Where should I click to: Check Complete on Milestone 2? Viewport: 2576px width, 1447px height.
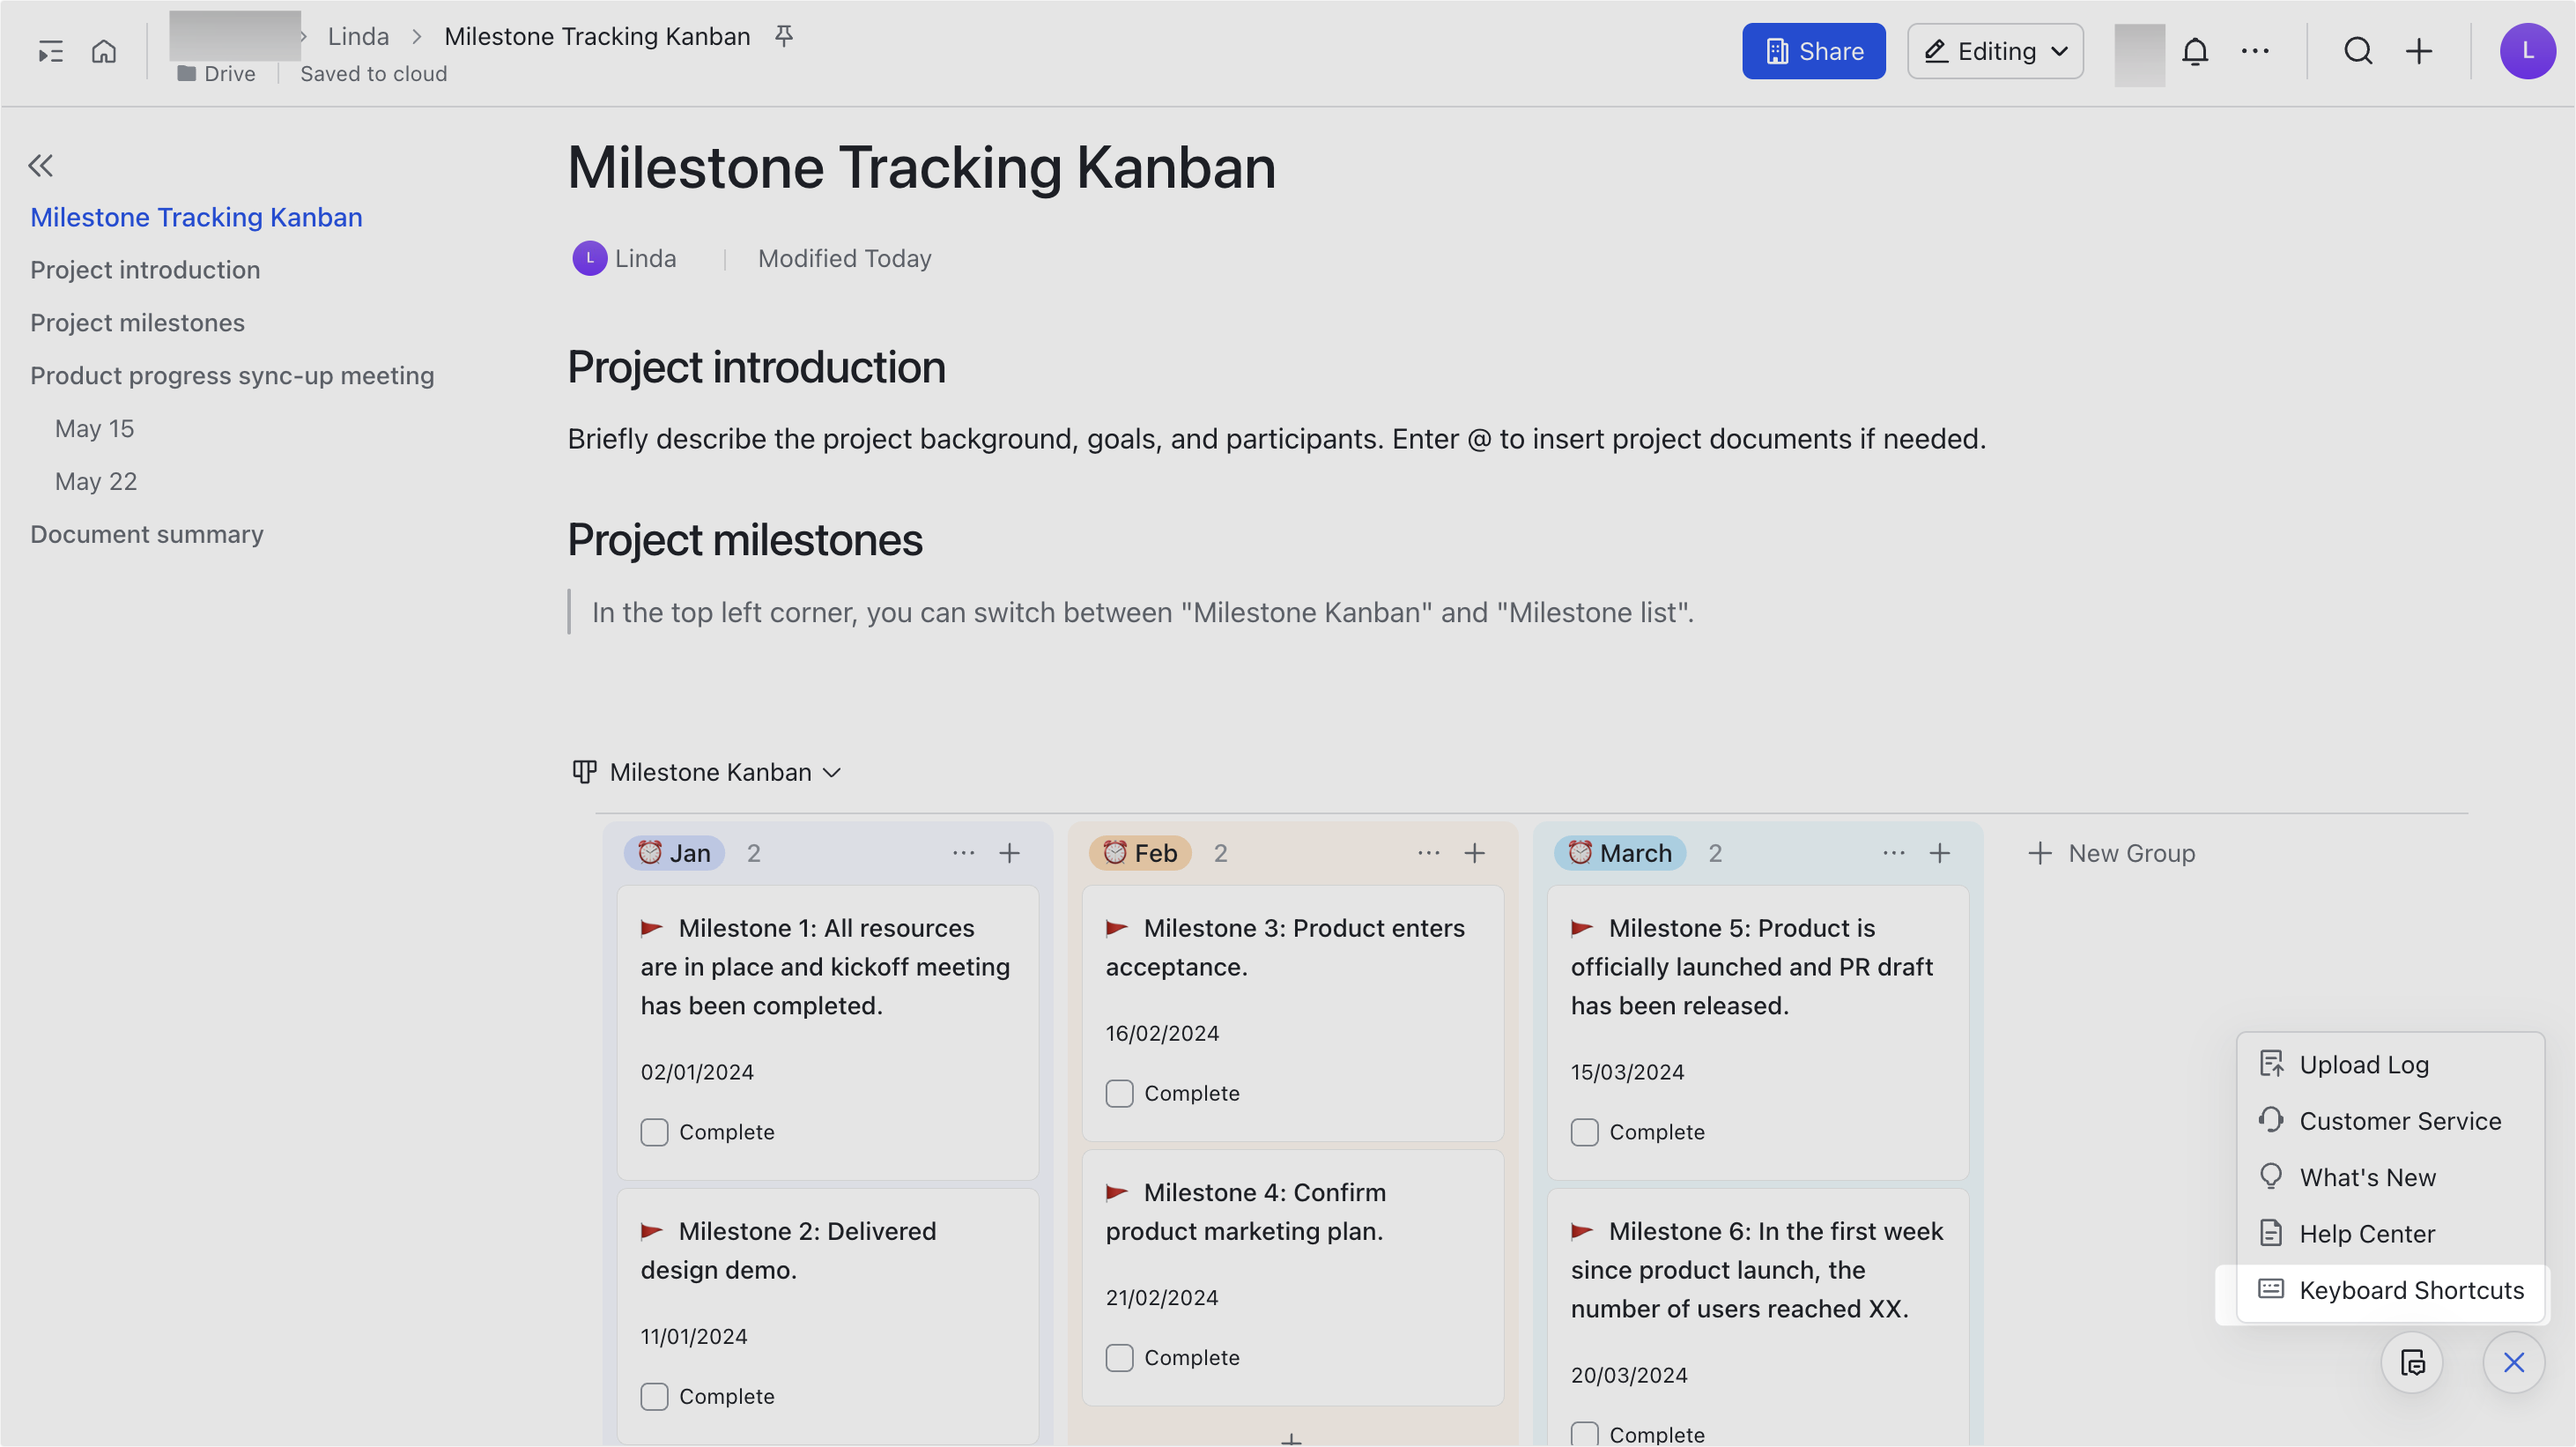[654, 1396]
